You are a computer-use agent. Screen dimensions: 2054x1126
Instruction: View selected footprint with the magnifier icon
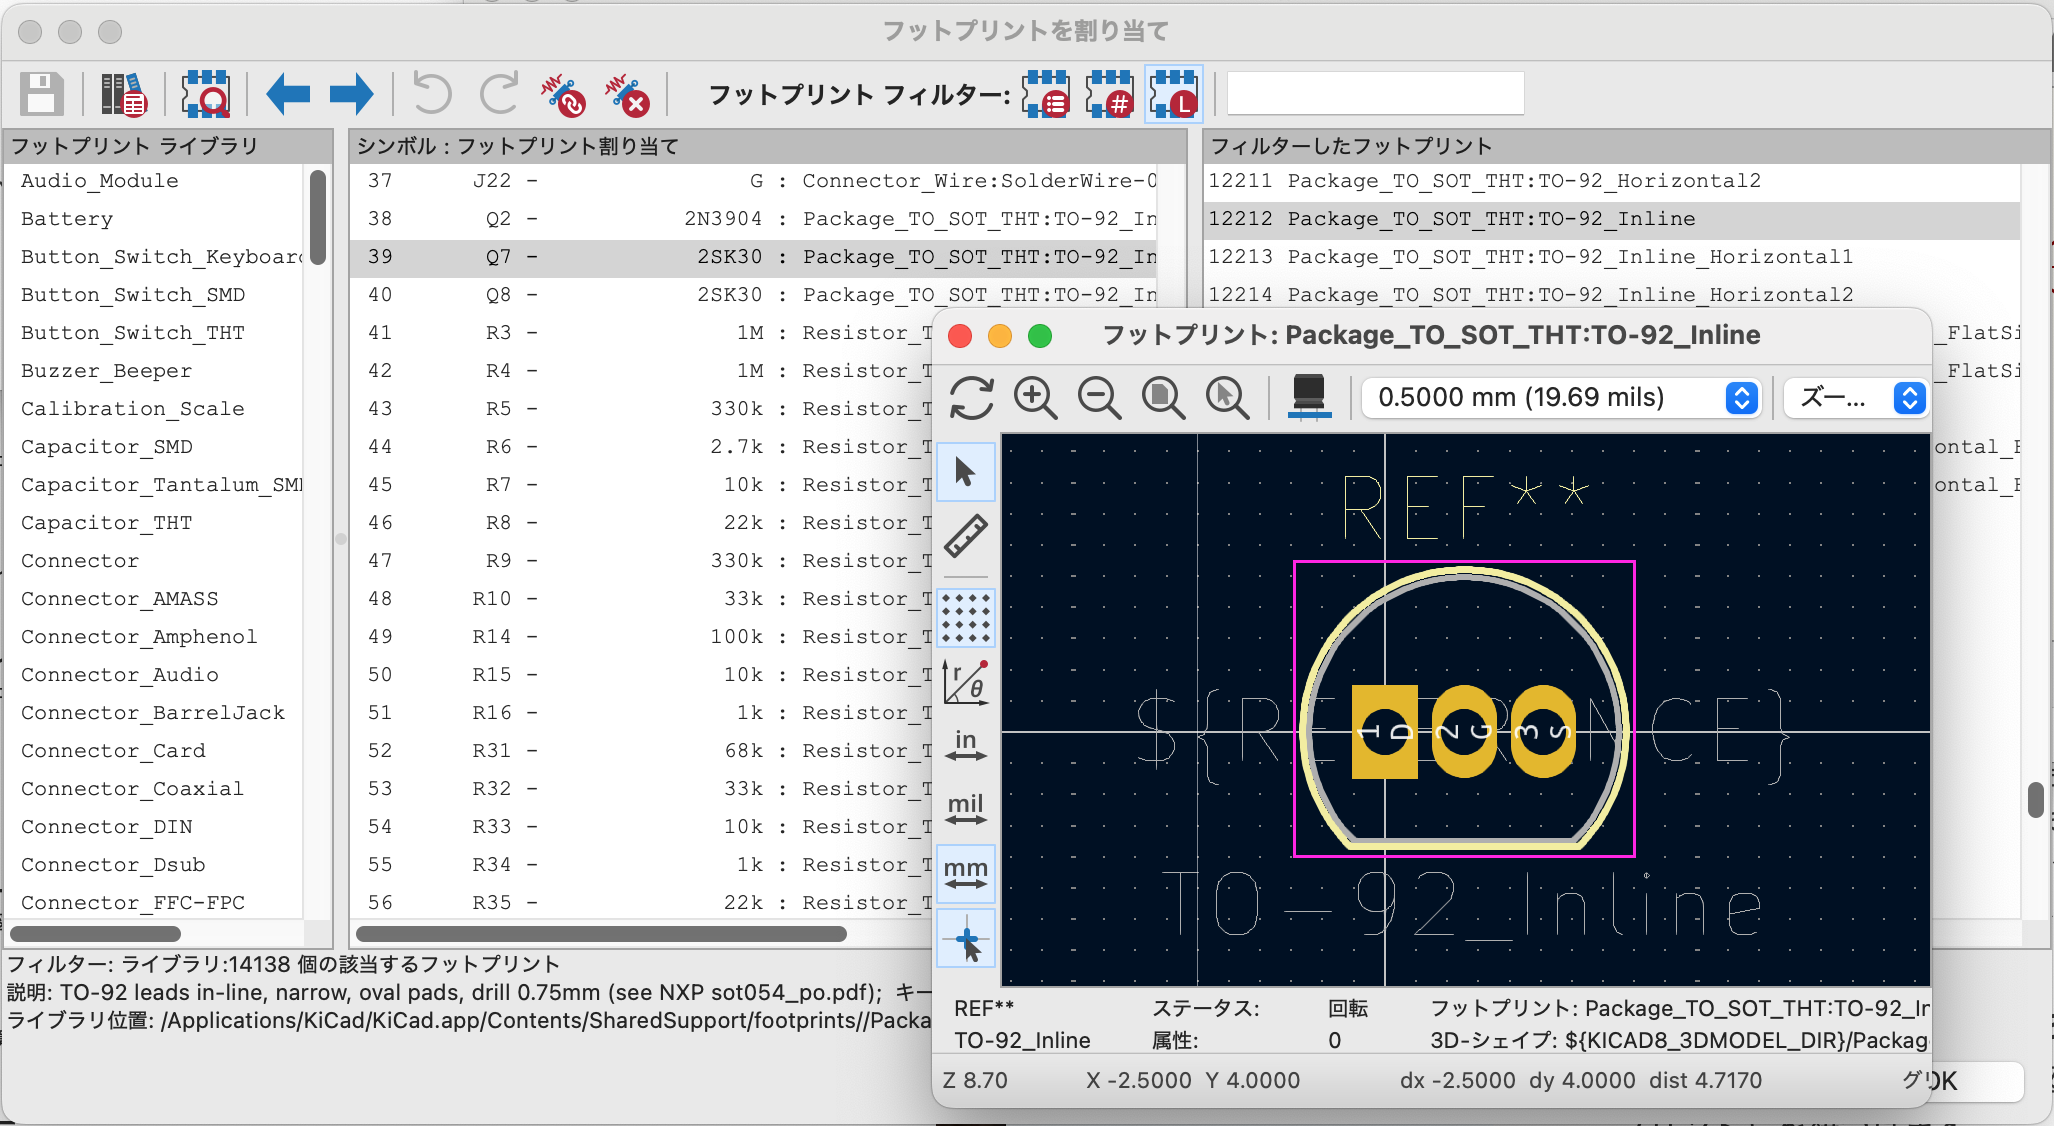click(206, 95)
